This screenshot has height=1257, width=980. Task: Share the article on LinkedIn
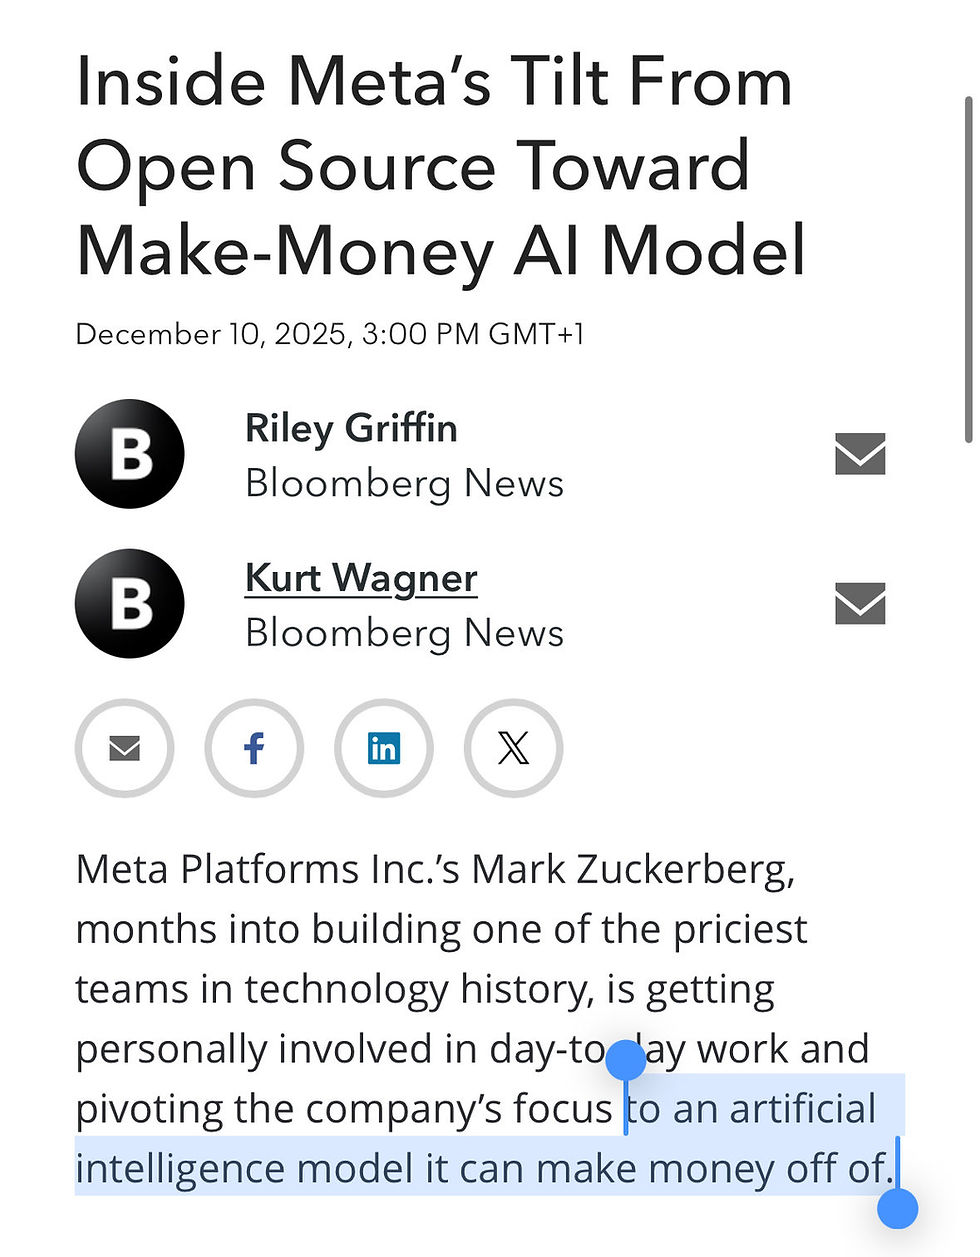point(383,748)
